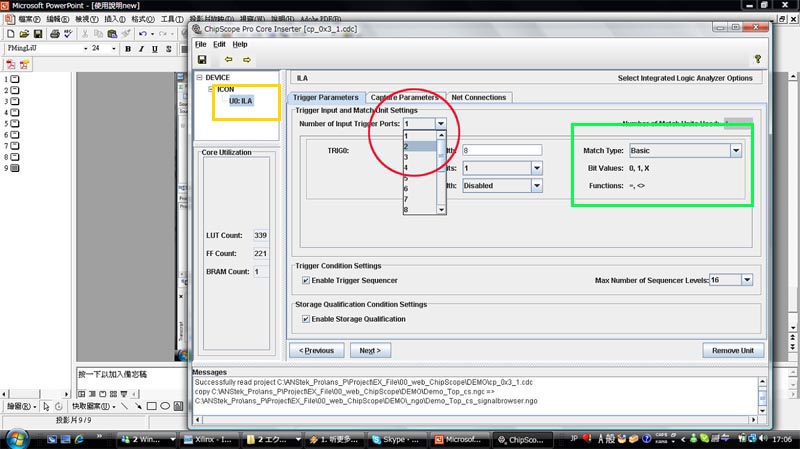Viewport: 800px width, 449px height.
Task: Click the PowerPoint notes area text
Action: click(x=113, y=374)
